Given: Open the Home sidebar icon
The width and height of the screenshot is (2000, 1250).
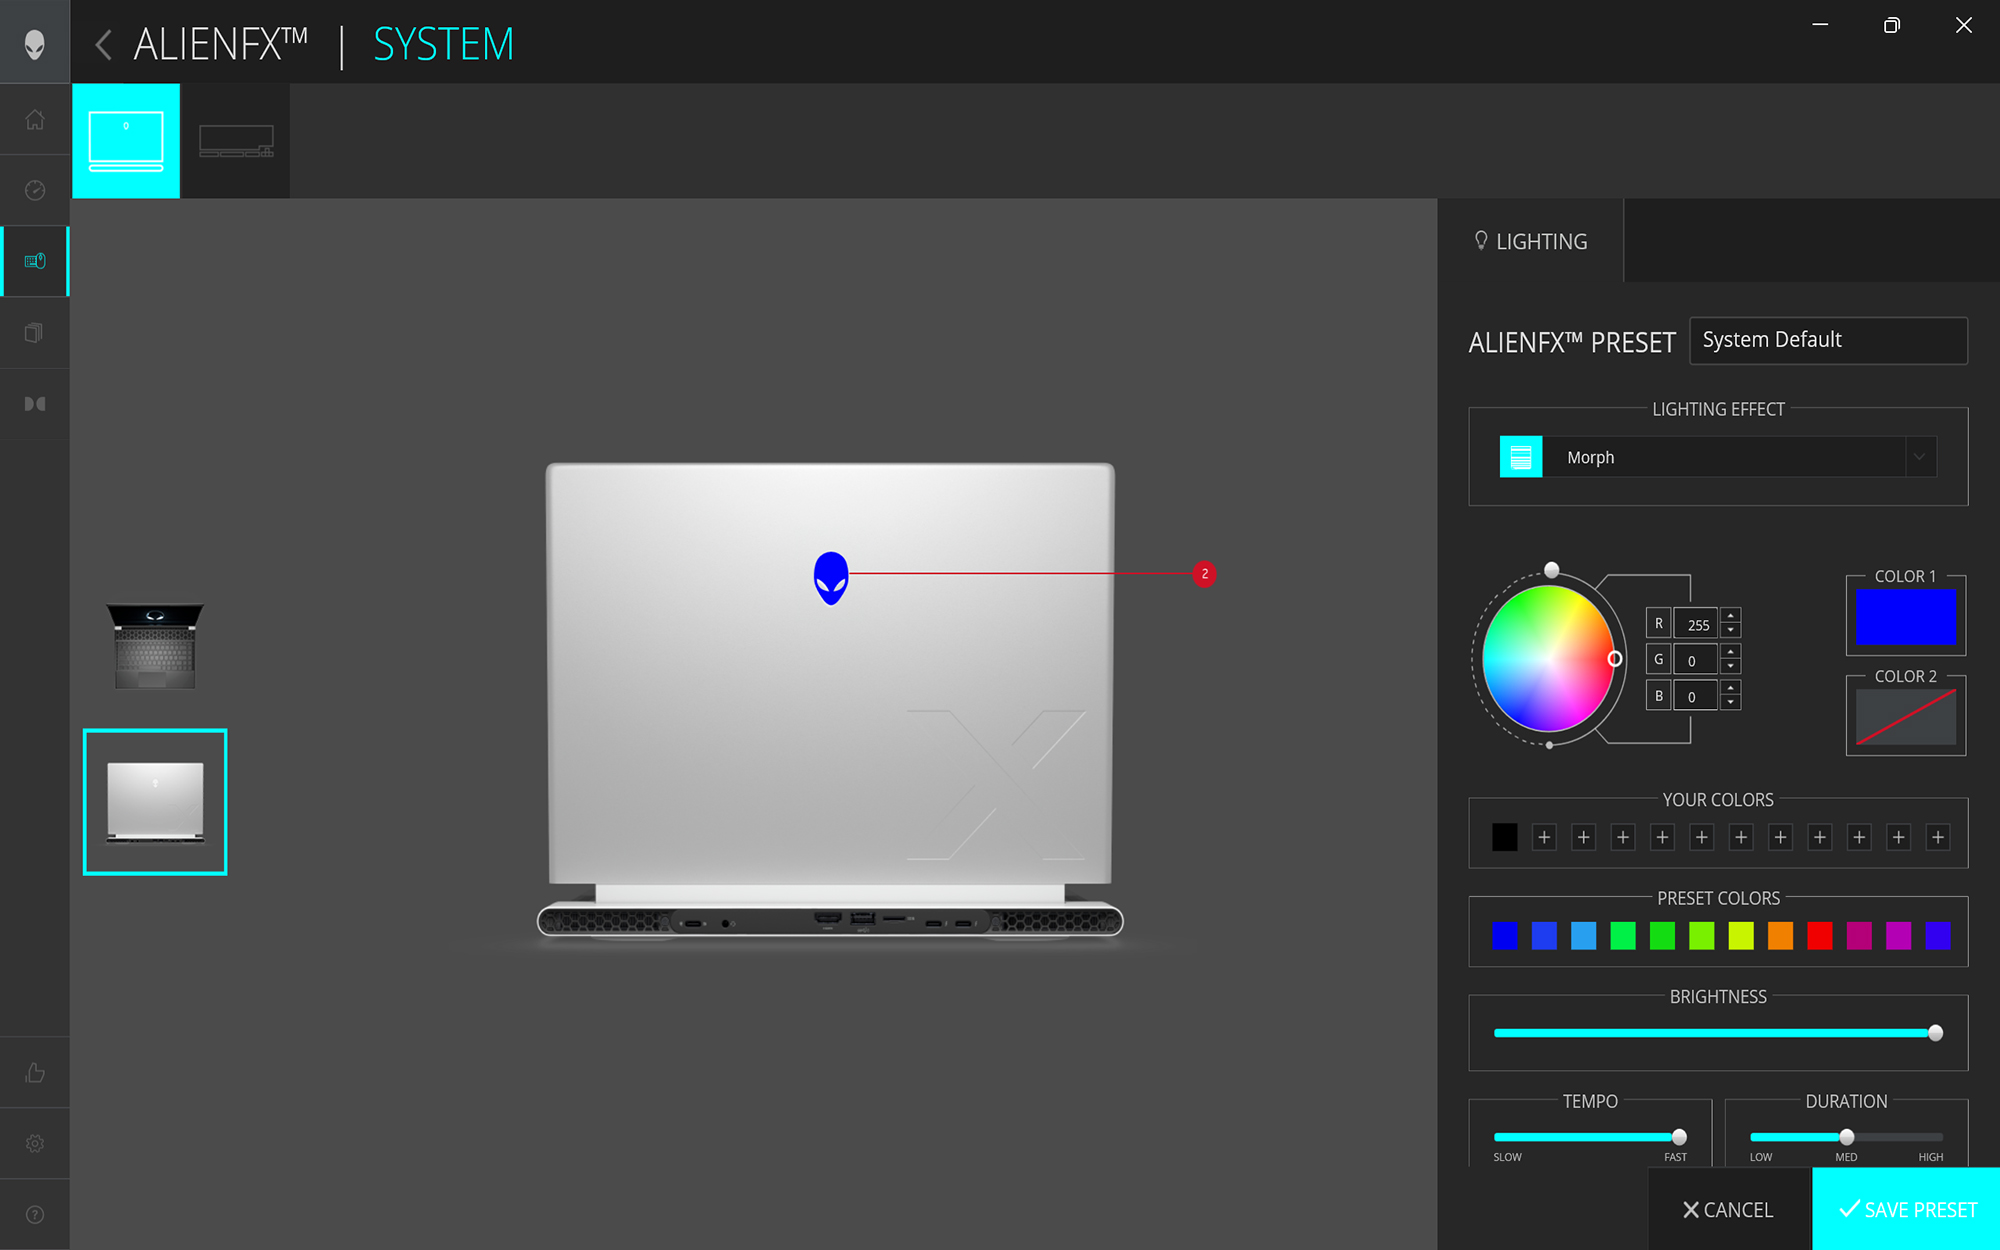Looking at the screenshot, I should click(x=34, y=120).
